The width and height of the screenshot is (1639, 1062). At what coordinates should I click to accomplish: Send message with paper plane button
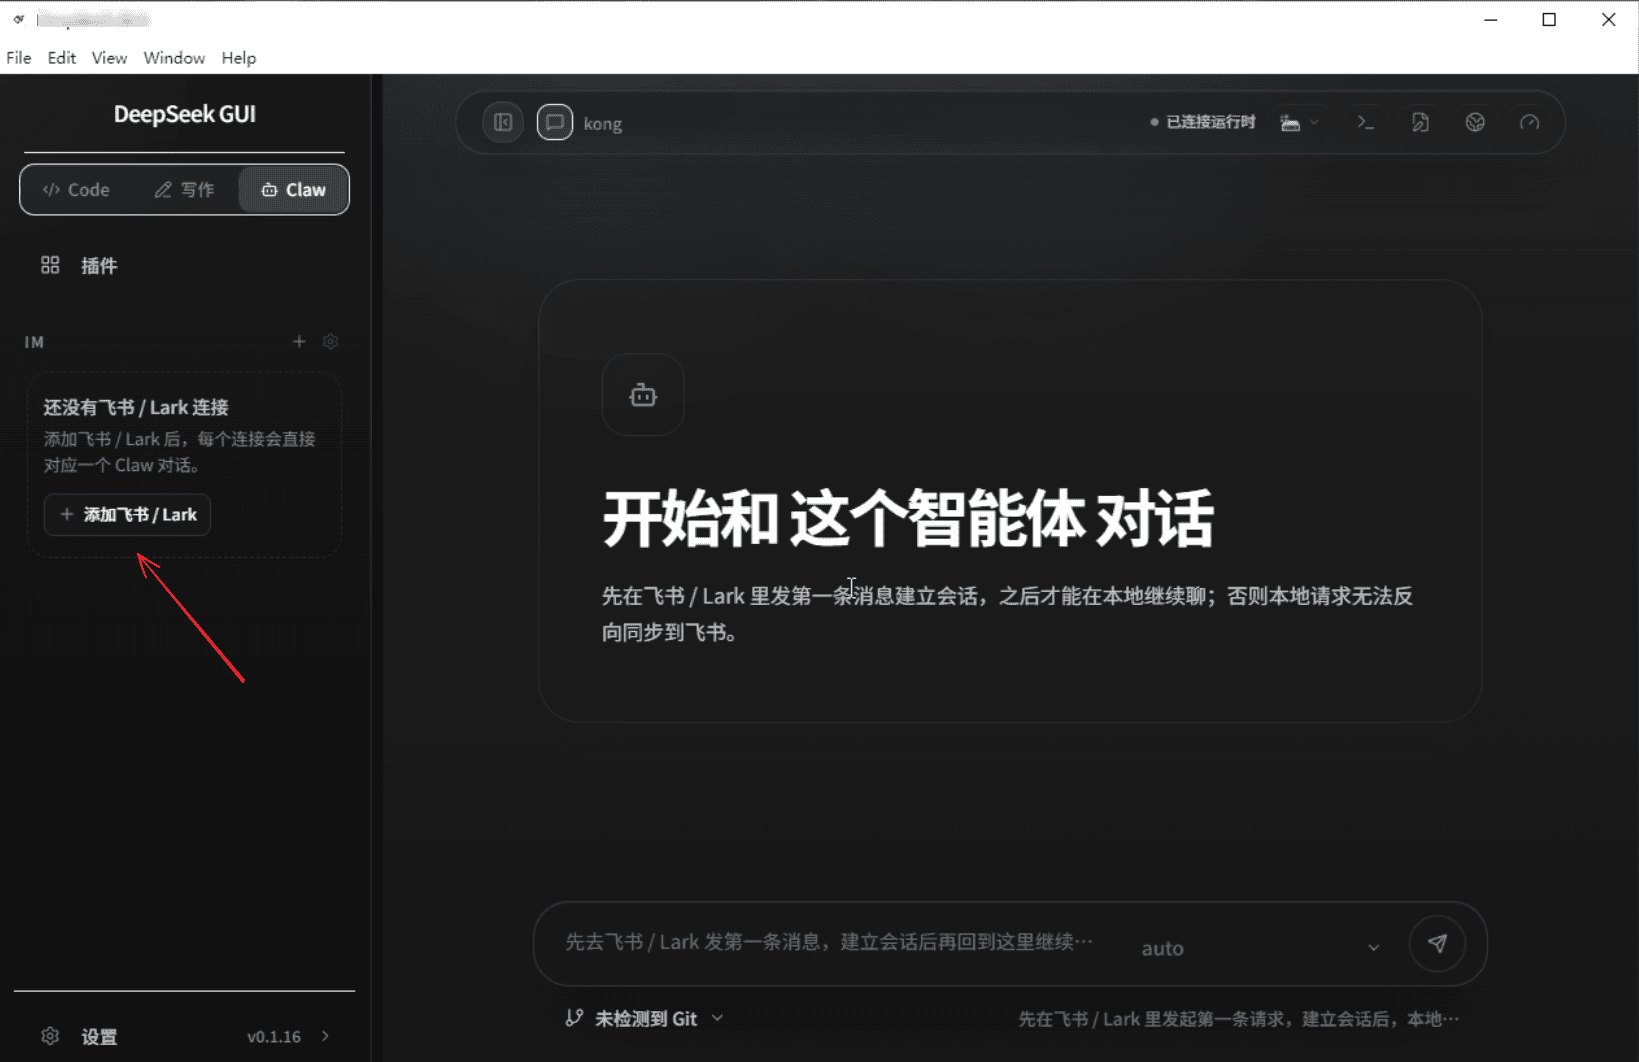(x=1437, y=943)
